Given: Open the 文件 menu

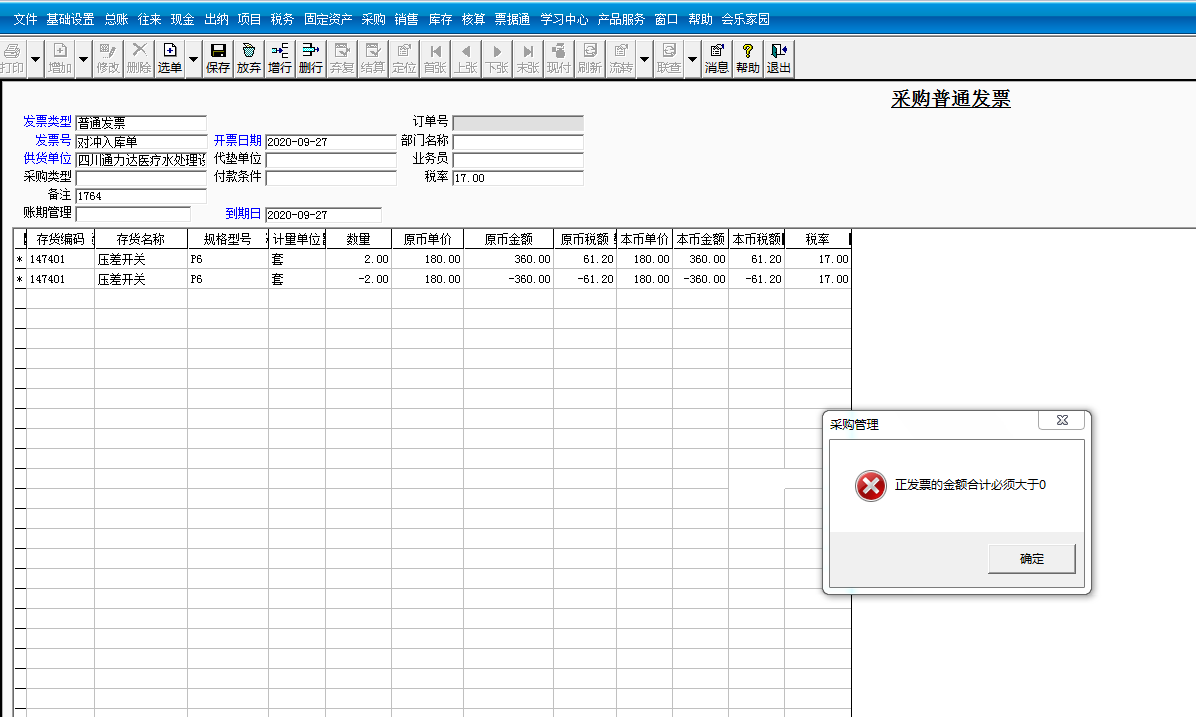Looking at the screenshot, I should 25,19.
